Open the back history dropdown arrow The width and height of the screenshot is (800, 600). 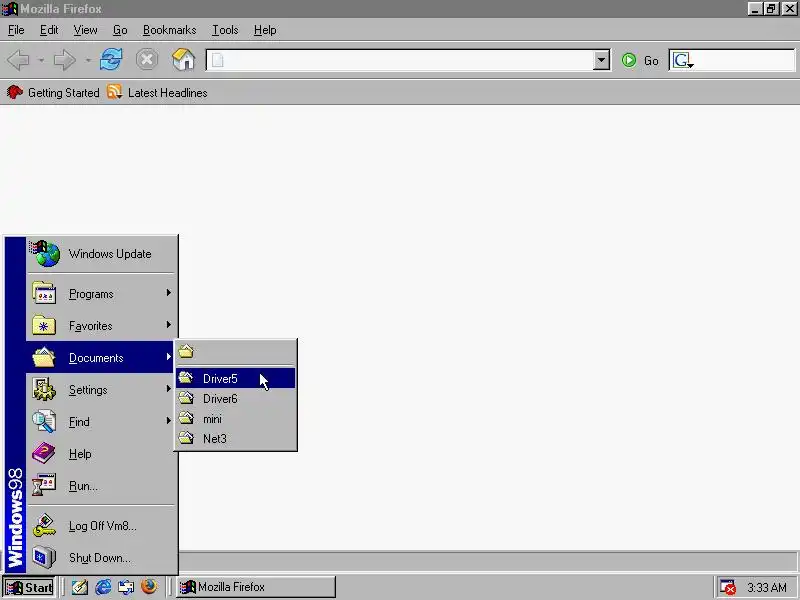pos(41,61)
